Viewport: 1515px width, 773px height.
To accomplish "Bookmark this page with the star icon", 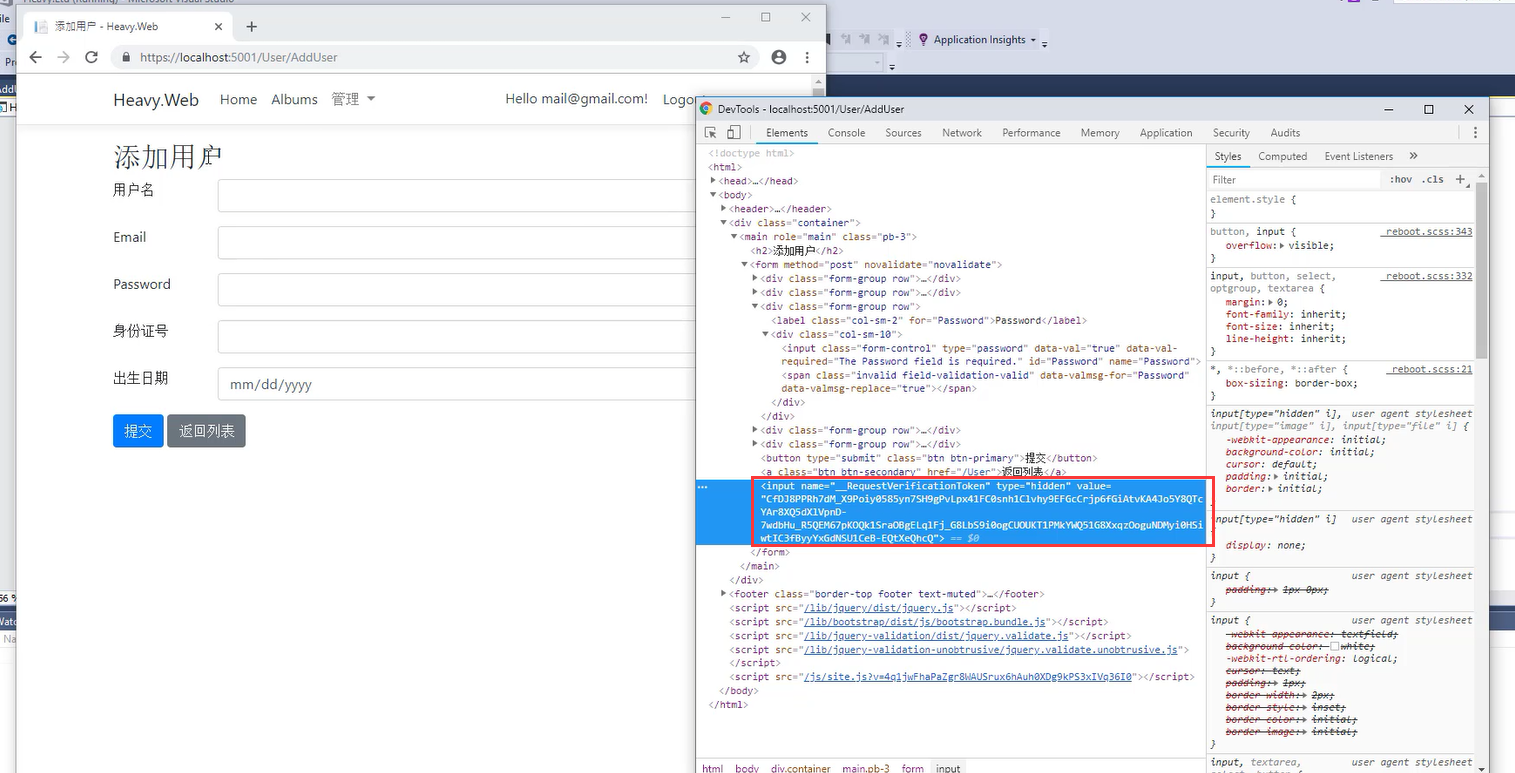I will [x=744, y=57].
